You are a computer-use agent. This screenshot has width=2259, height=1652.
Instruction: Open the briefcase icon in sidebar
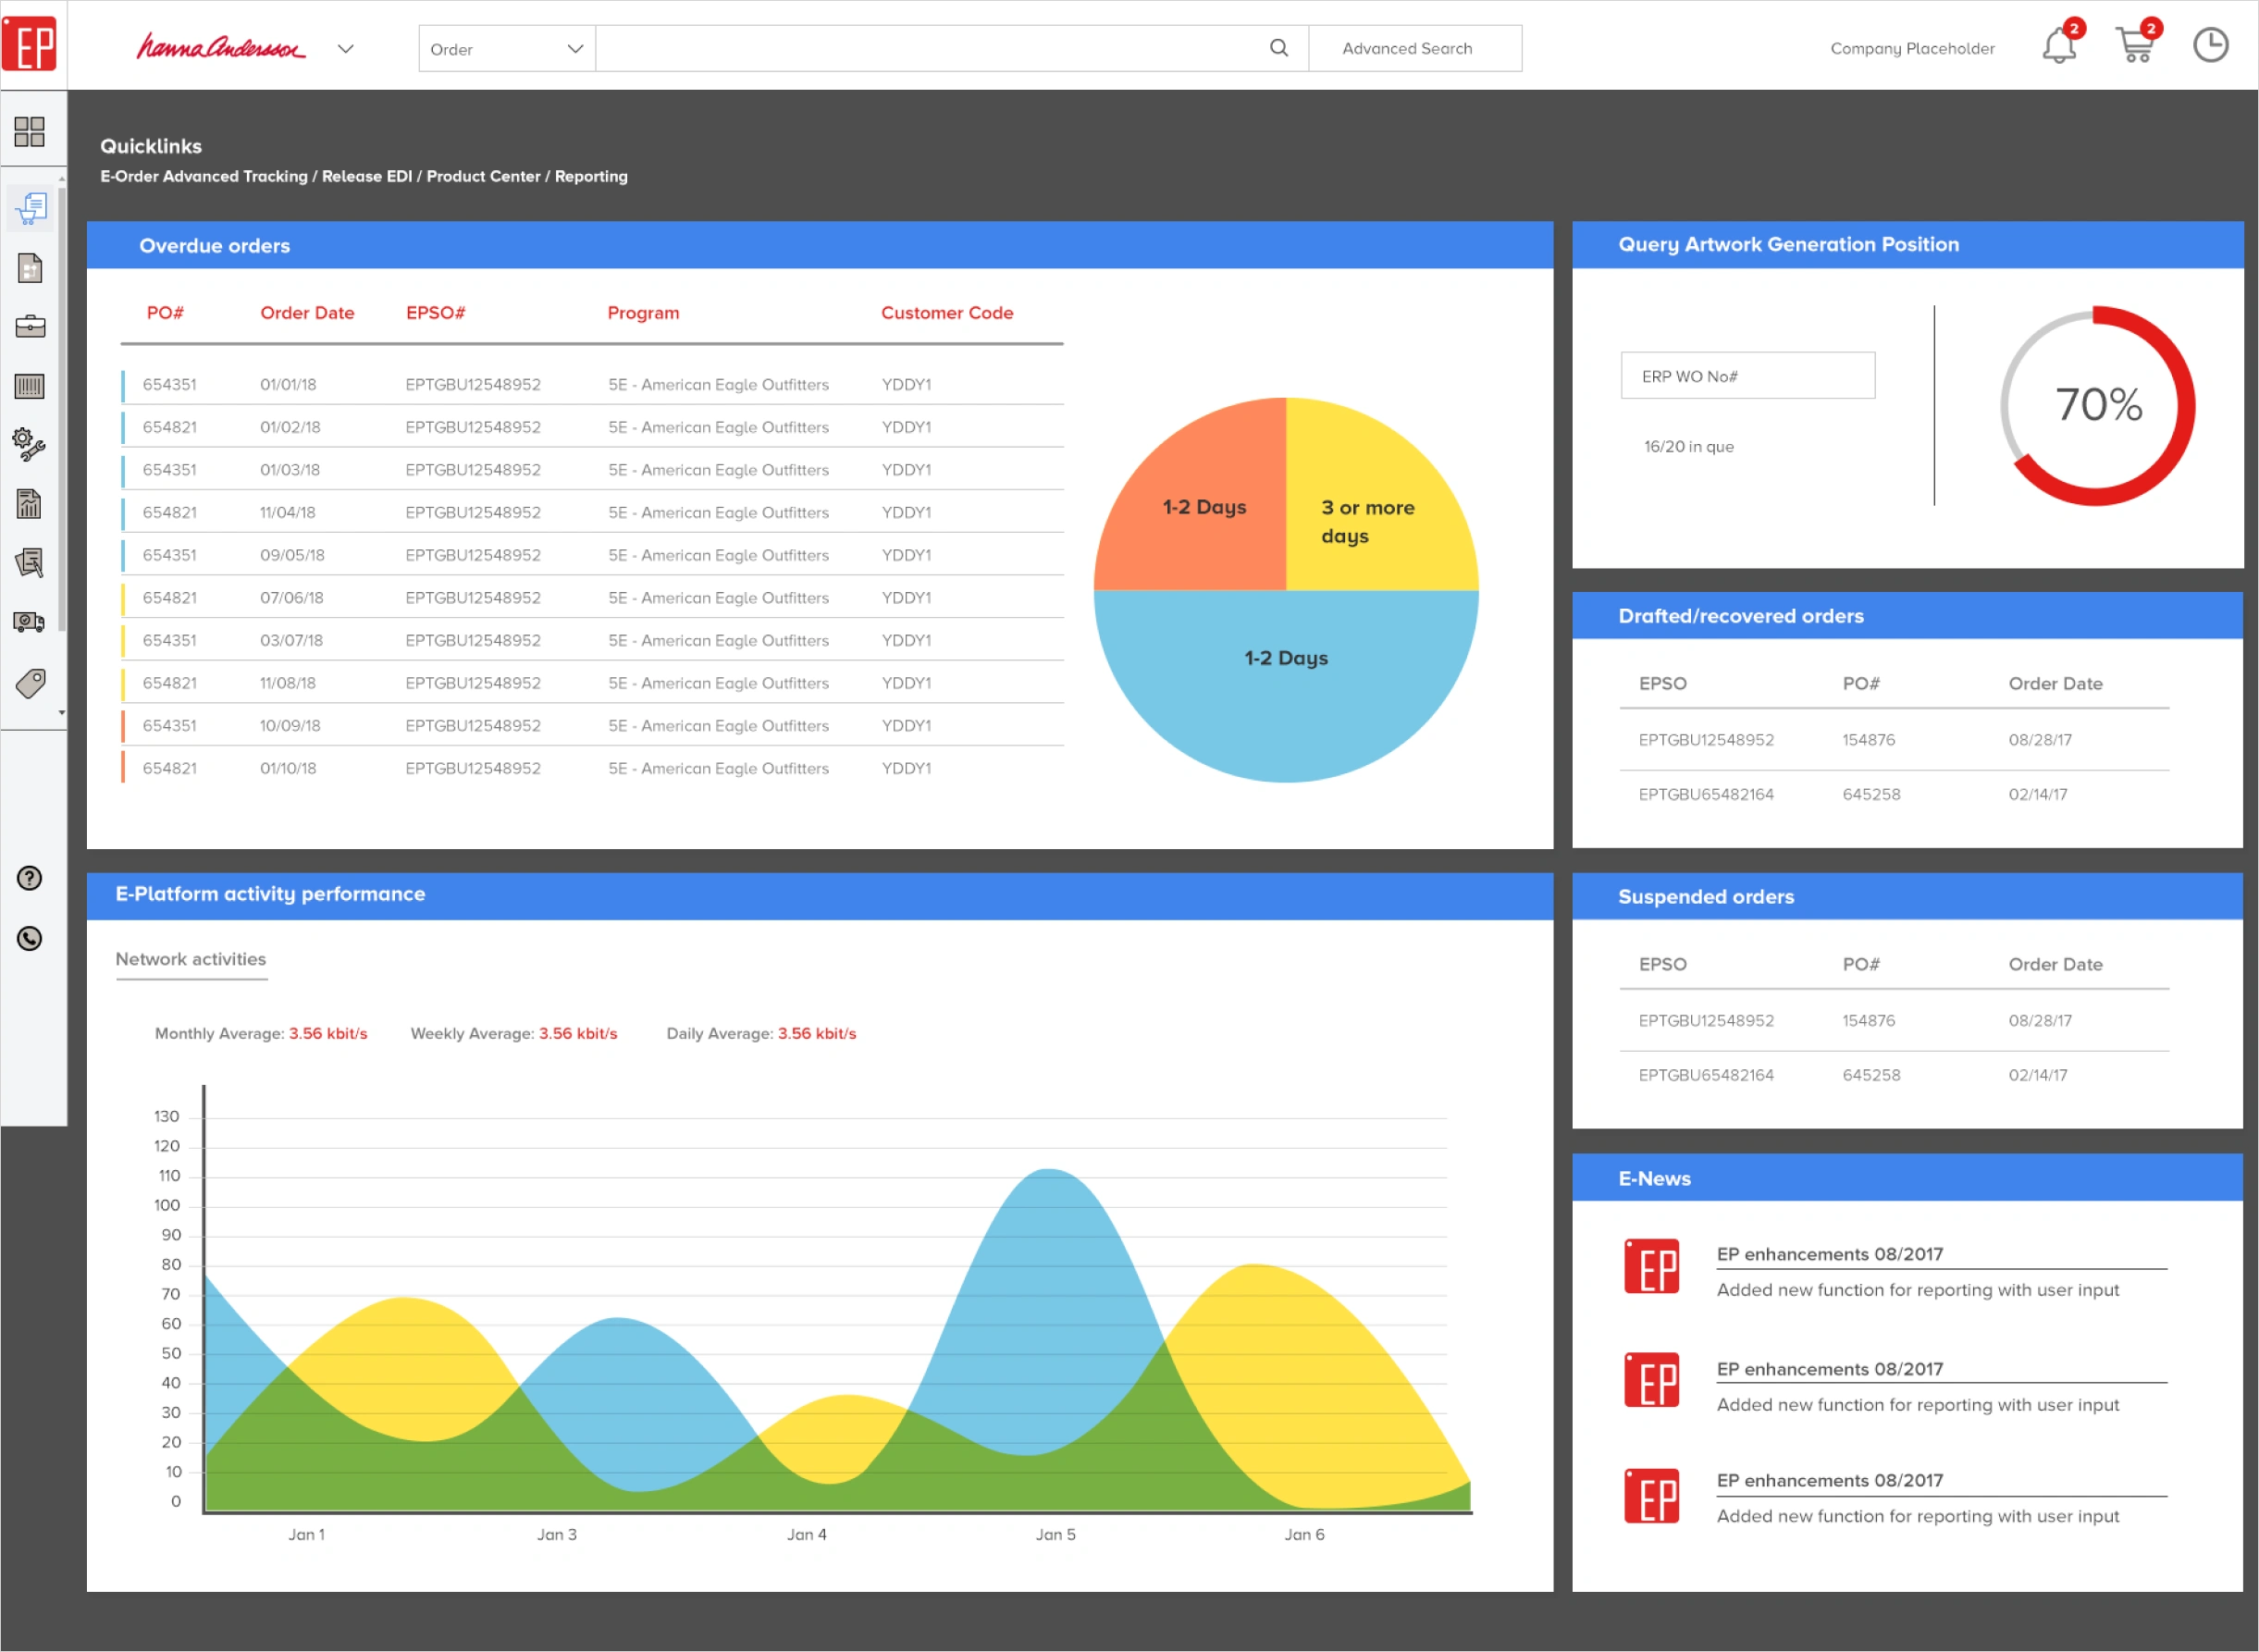click(30, 327)
